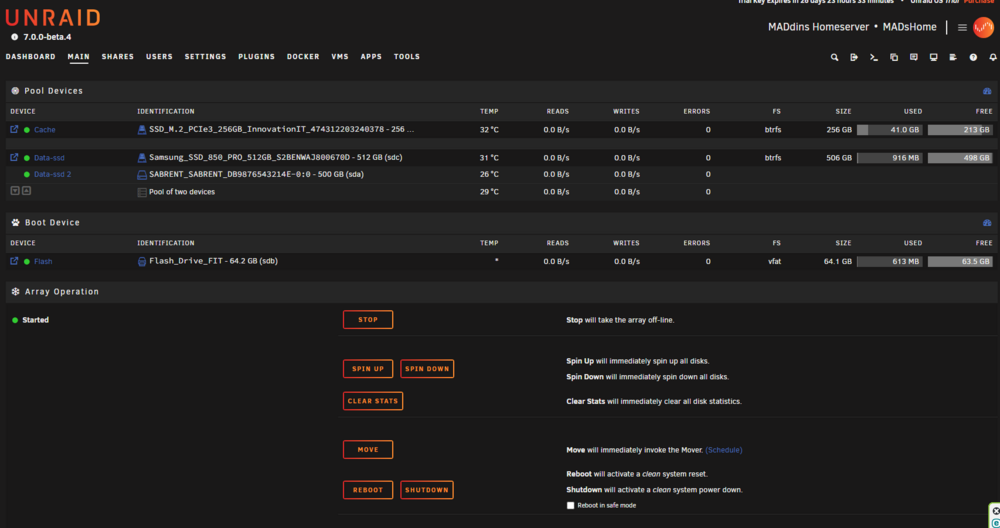The width and height of the screenshot is (1000, 528).
Task: Click the search magnifier icon in toolbar
Action: point(834,57)
